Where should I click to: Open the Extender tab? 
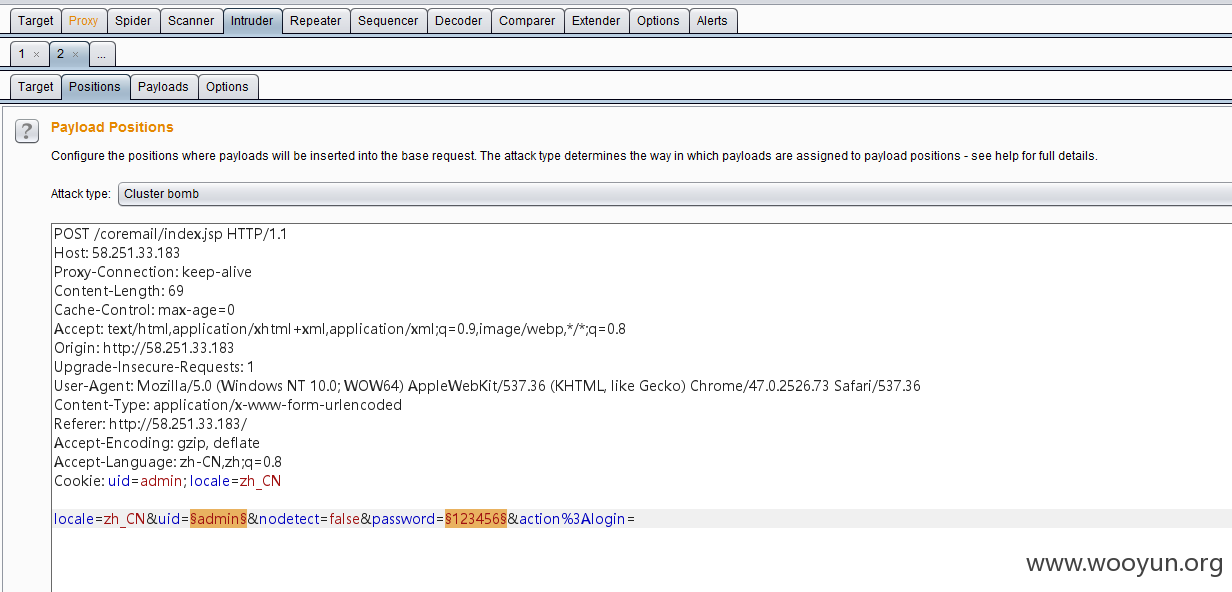[x=596, y=21]
